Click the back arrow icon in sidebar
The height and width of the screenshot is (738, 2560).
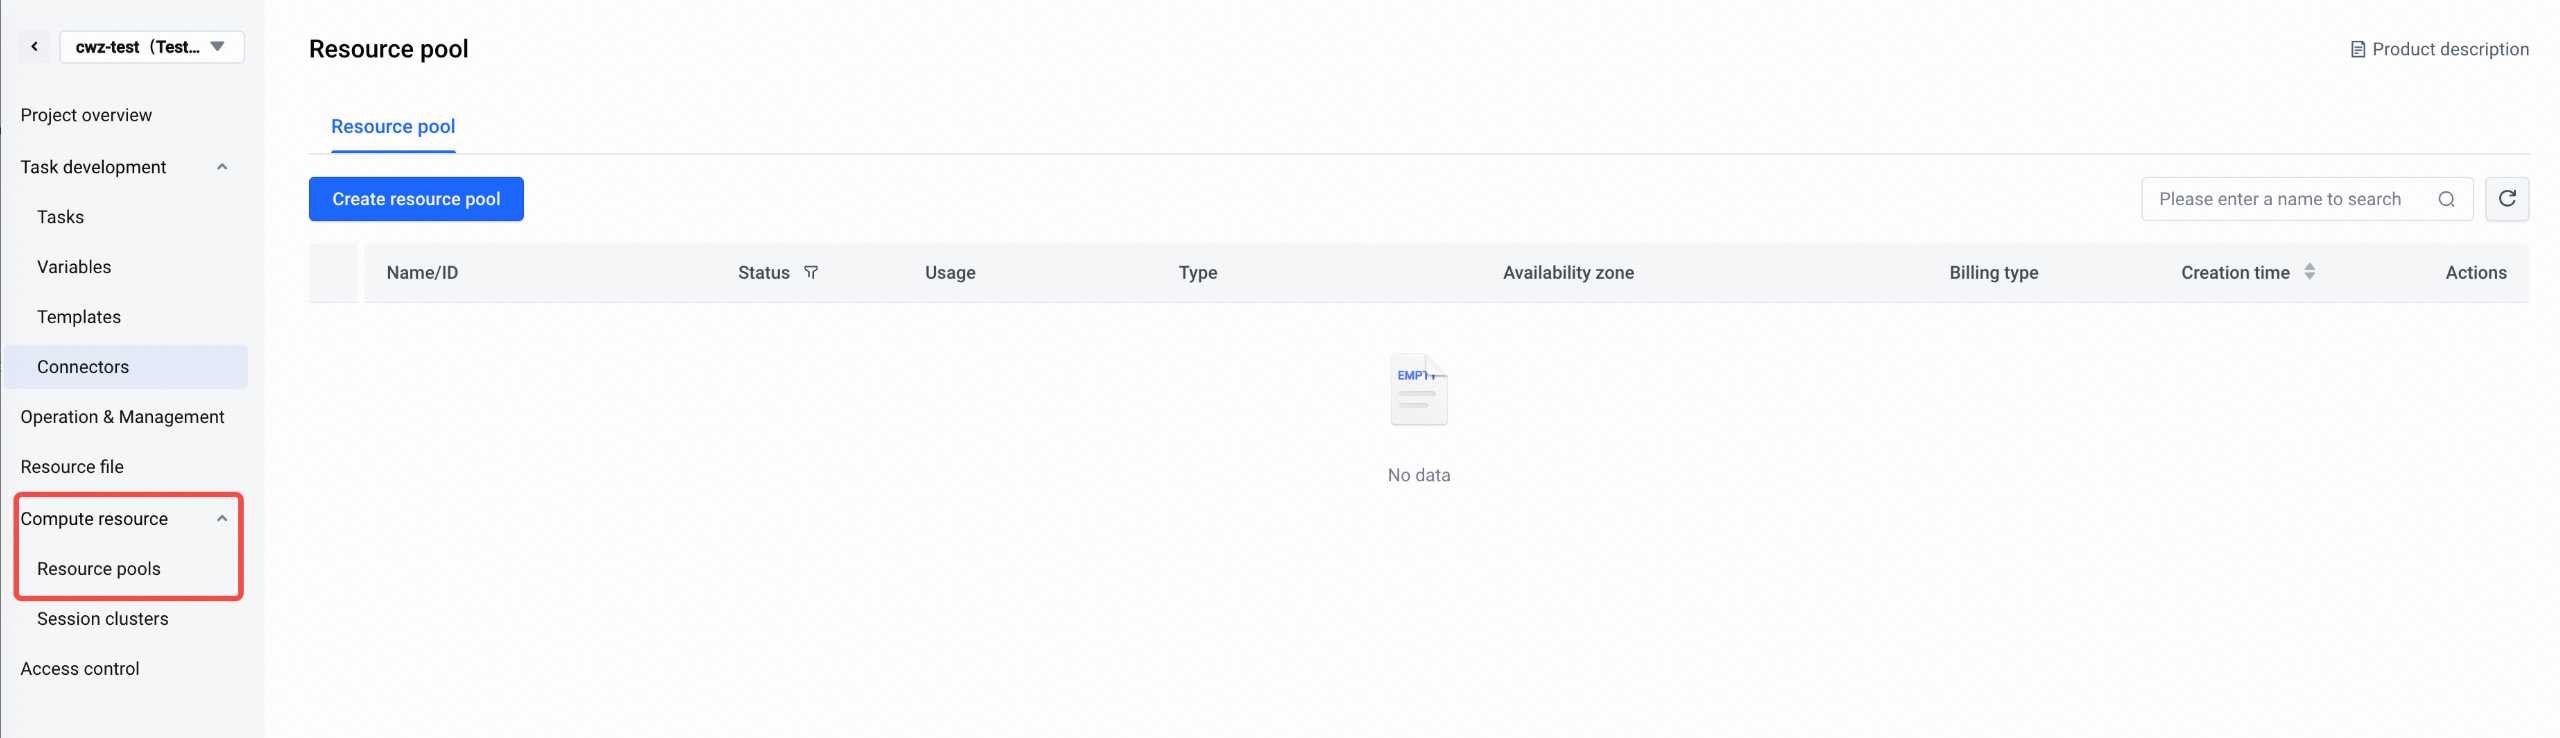(34, 47)
